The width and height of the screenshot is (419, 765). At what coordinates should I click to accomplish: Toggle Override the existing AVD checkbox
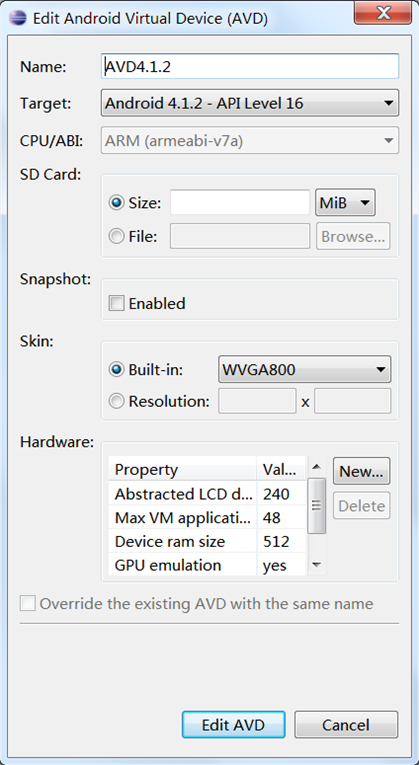[x=27, y=604]
